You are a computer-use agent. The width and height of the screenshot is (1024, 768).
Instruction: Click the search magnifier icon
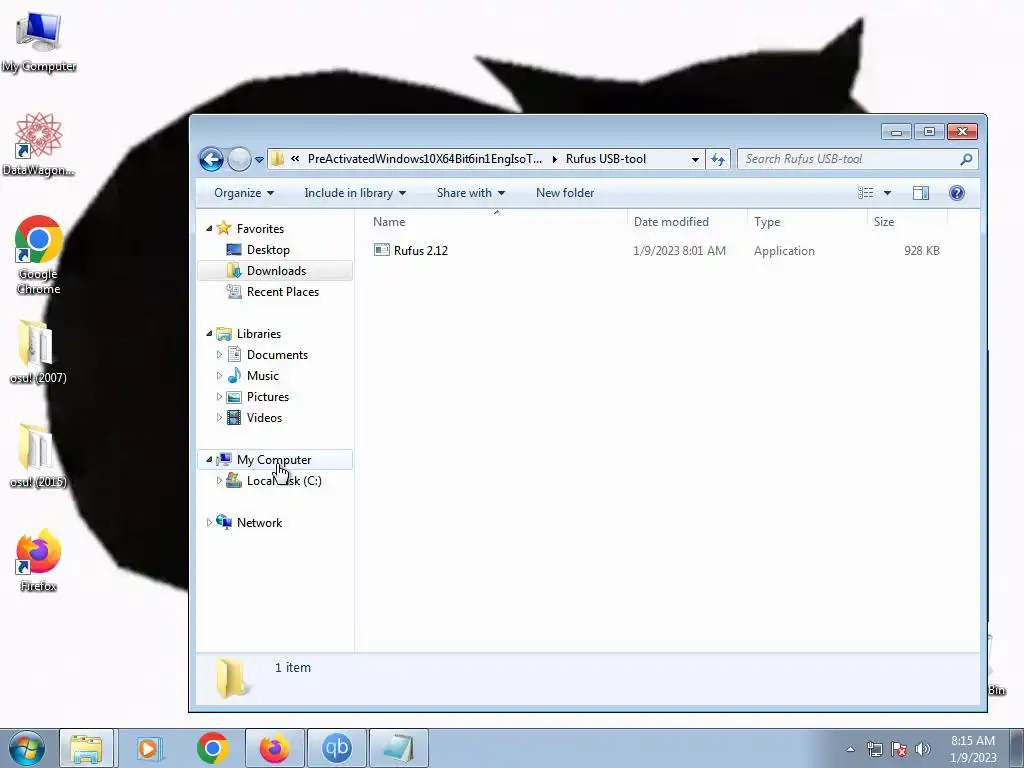(x=966, y=159)
